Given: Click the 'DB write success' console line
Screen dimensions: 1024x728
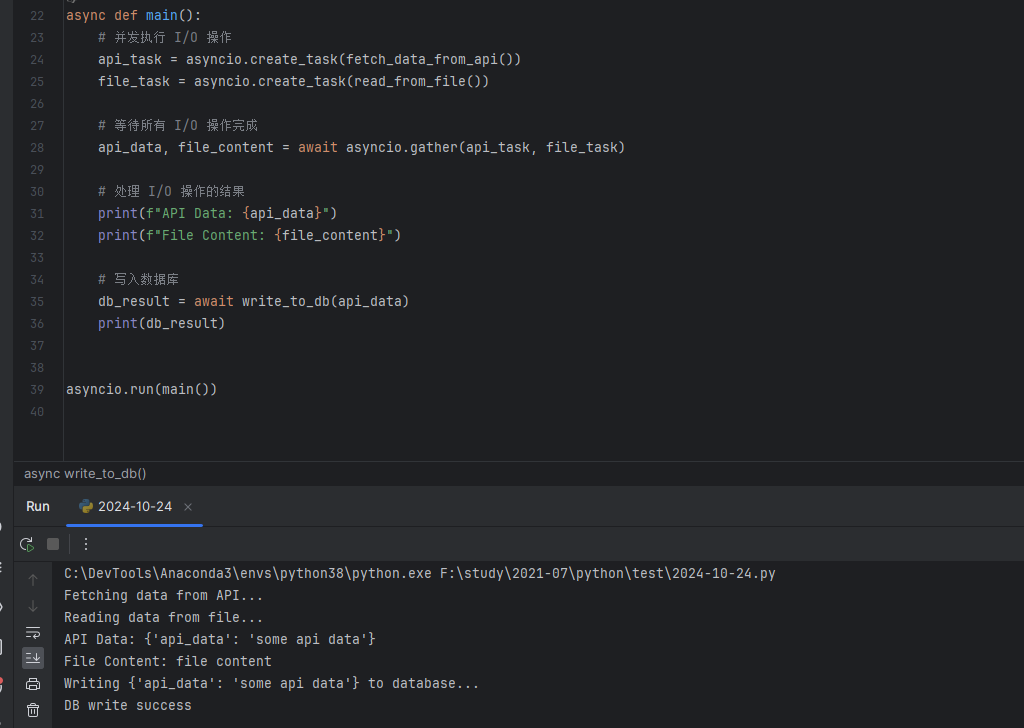Looking at the screenshot, I should (127, 706).
